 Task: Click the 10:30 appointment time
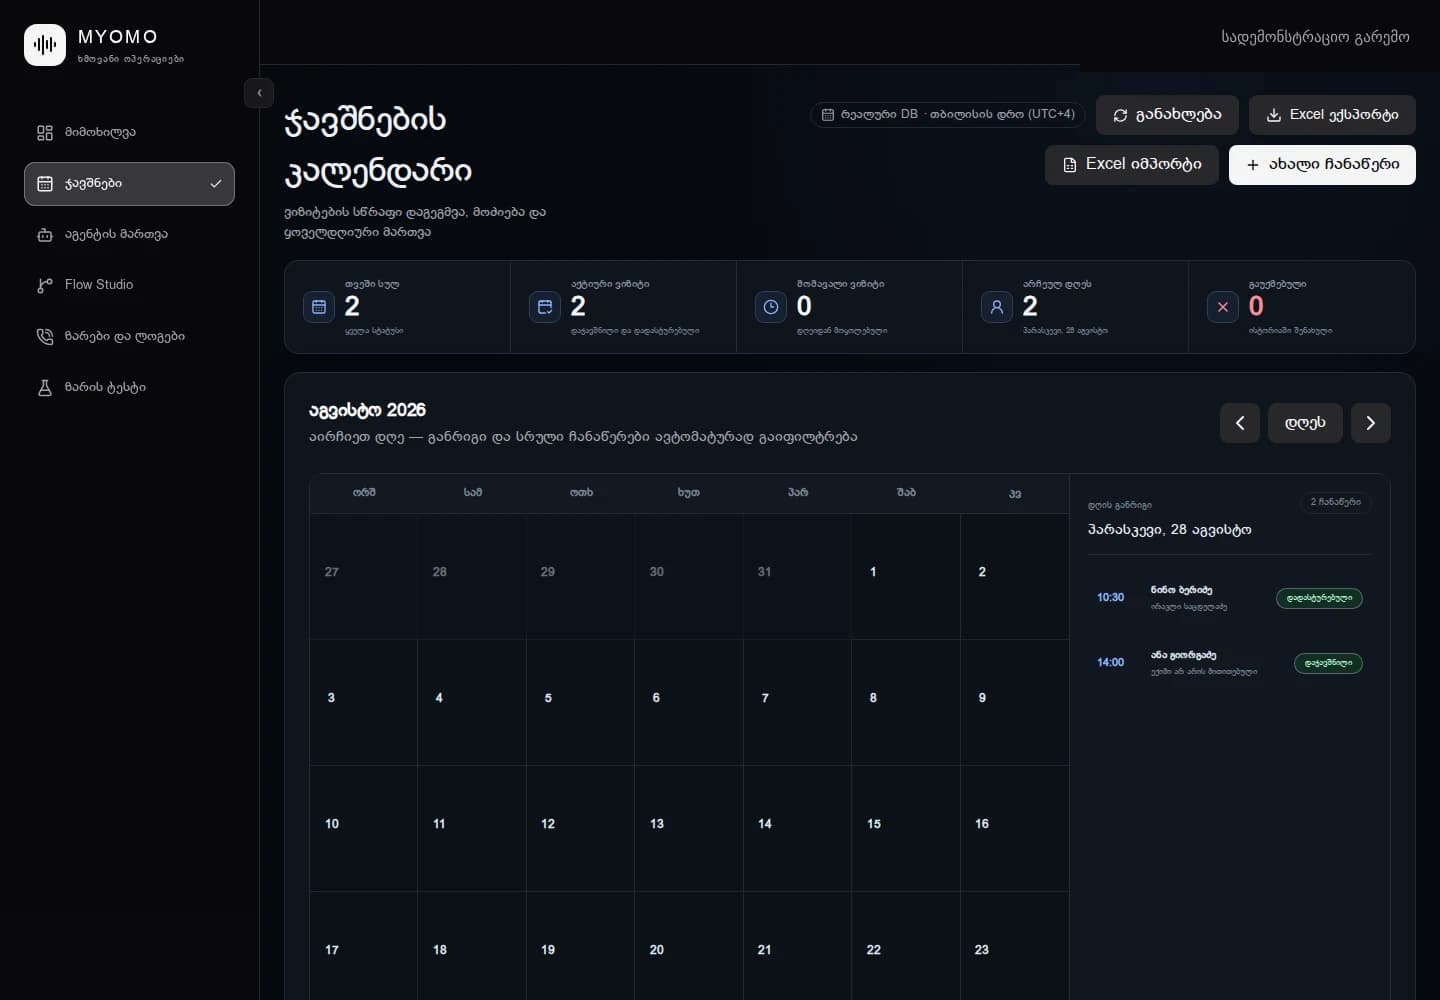click(1110, 598)
